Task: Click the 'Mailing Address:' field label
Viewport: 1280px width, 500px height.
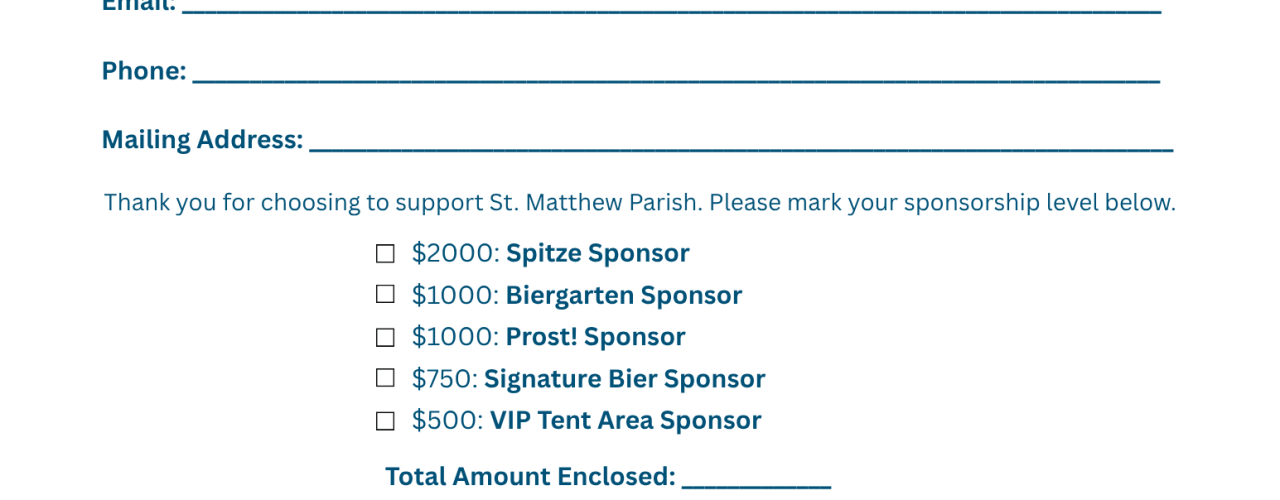Action: [202, 140]
